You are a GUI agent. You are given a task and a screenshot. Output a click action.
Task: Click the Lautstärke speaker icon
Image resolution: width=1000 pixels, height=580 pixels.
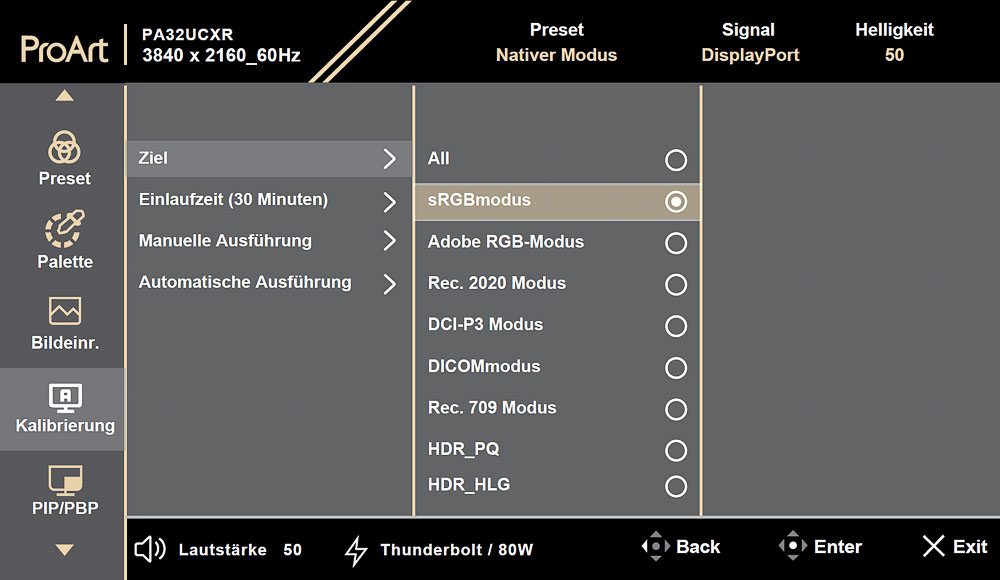coord(150,549)
